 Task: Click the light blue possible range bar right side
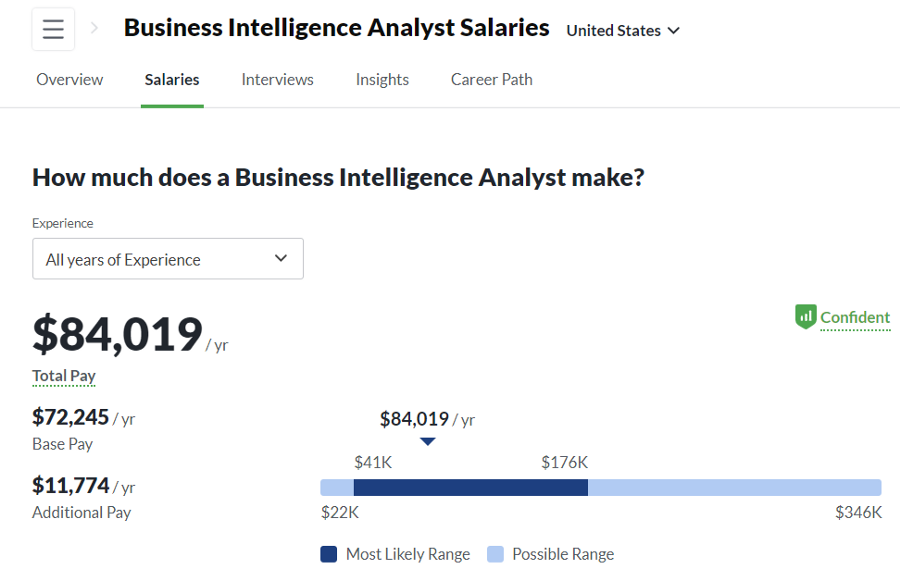coord(735,488)
